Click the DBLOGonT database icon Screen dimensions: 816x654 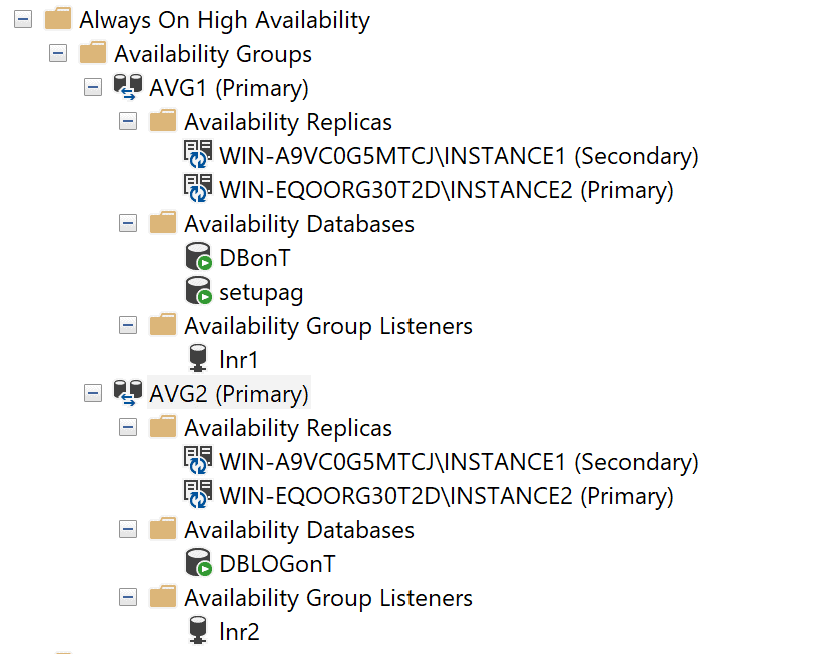pyautogui.click(x=199, y=564)
